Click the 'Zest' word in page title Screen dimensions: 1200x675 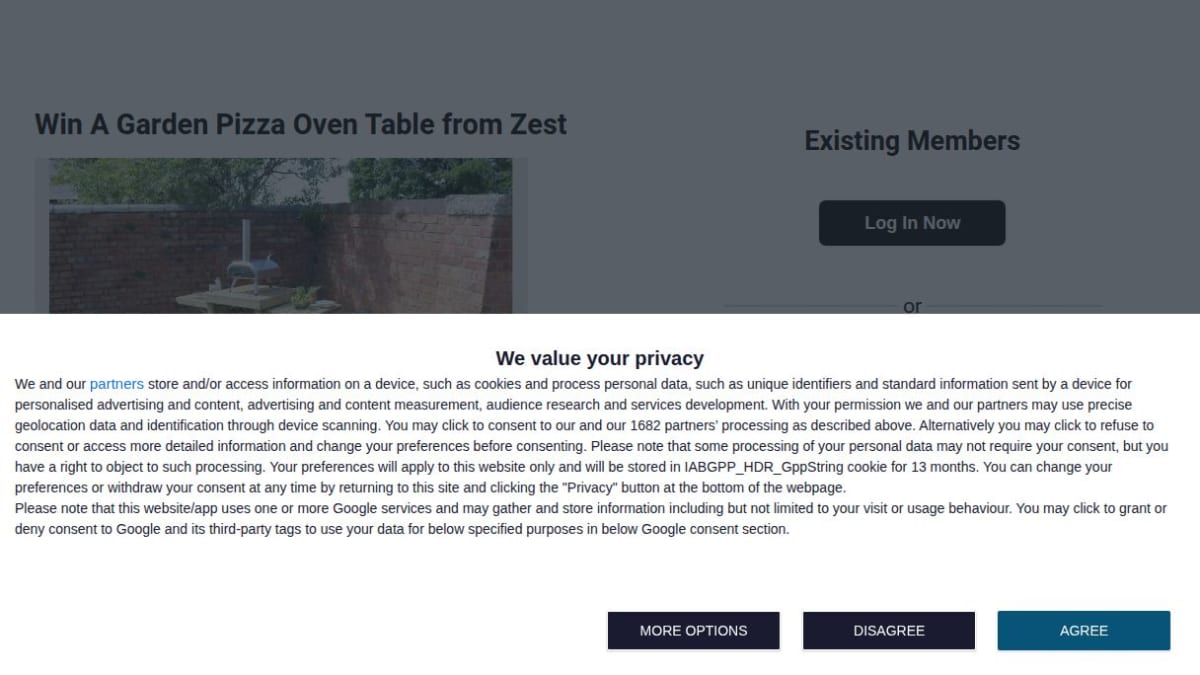point(539,124)
